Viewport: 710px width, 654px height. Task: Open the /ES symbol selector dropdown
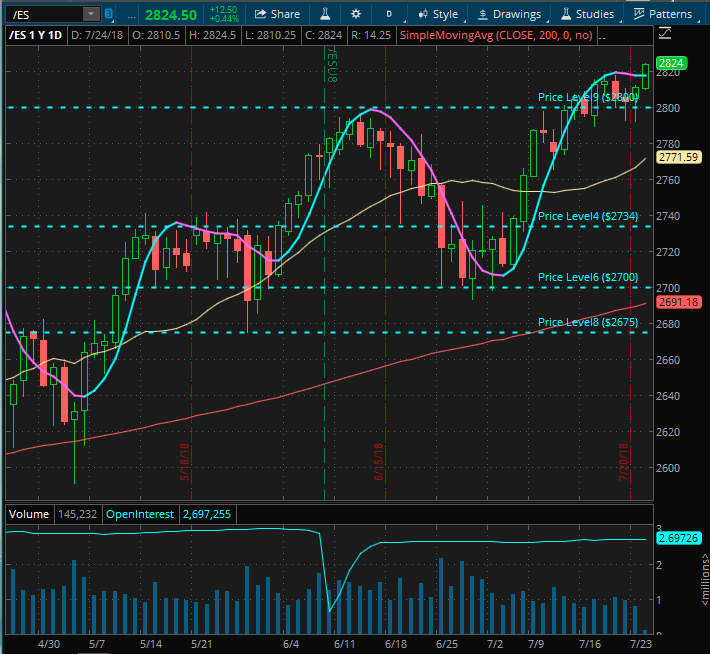pos(91,14)
